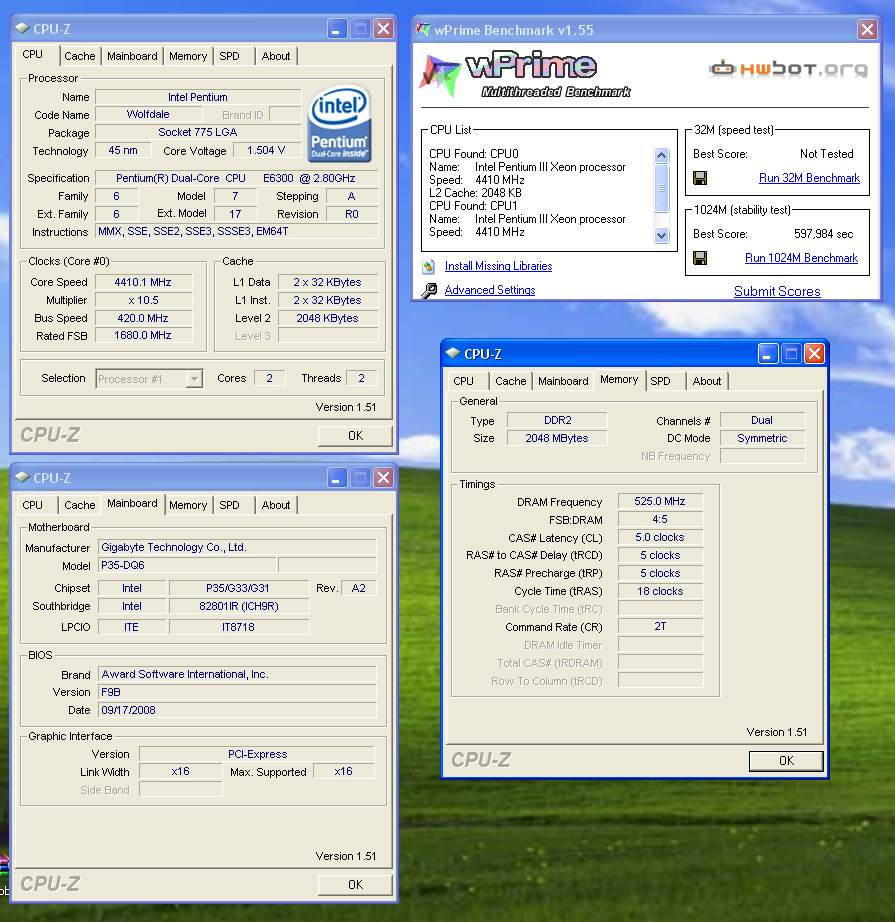Click the CPU List scrollbar thumb
The image size is (895, 922).
tap(662, 188)
